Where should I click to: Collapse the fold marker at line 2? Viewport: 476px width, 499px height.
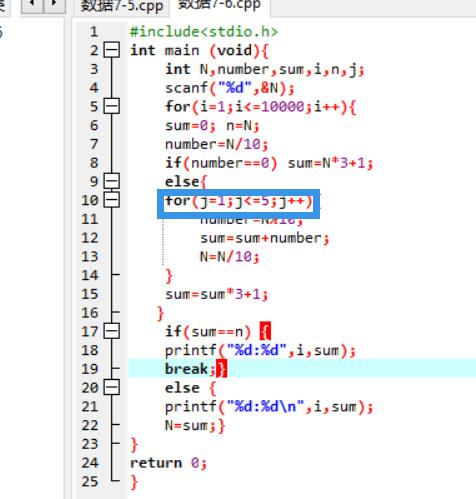(x=111, y=50)
